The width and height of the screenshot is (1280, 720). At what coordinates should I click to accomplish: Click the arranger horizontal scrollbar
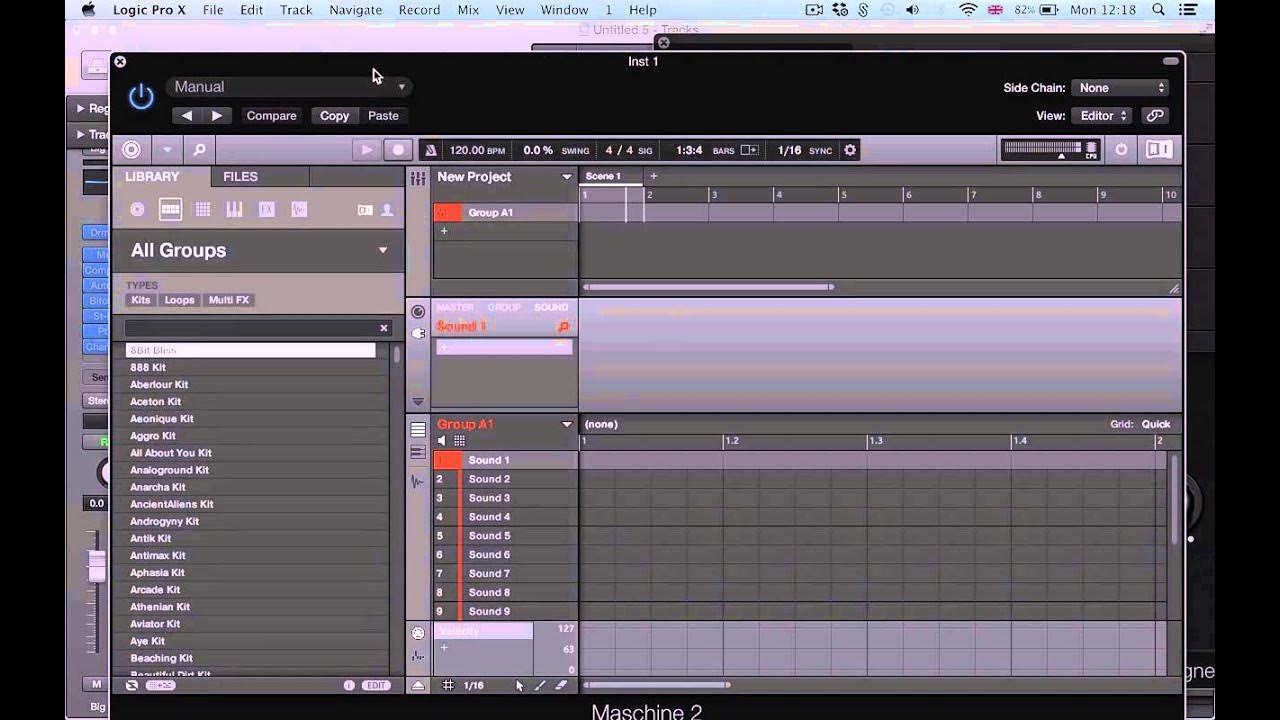pyautogui.click(x=708, y=287)
